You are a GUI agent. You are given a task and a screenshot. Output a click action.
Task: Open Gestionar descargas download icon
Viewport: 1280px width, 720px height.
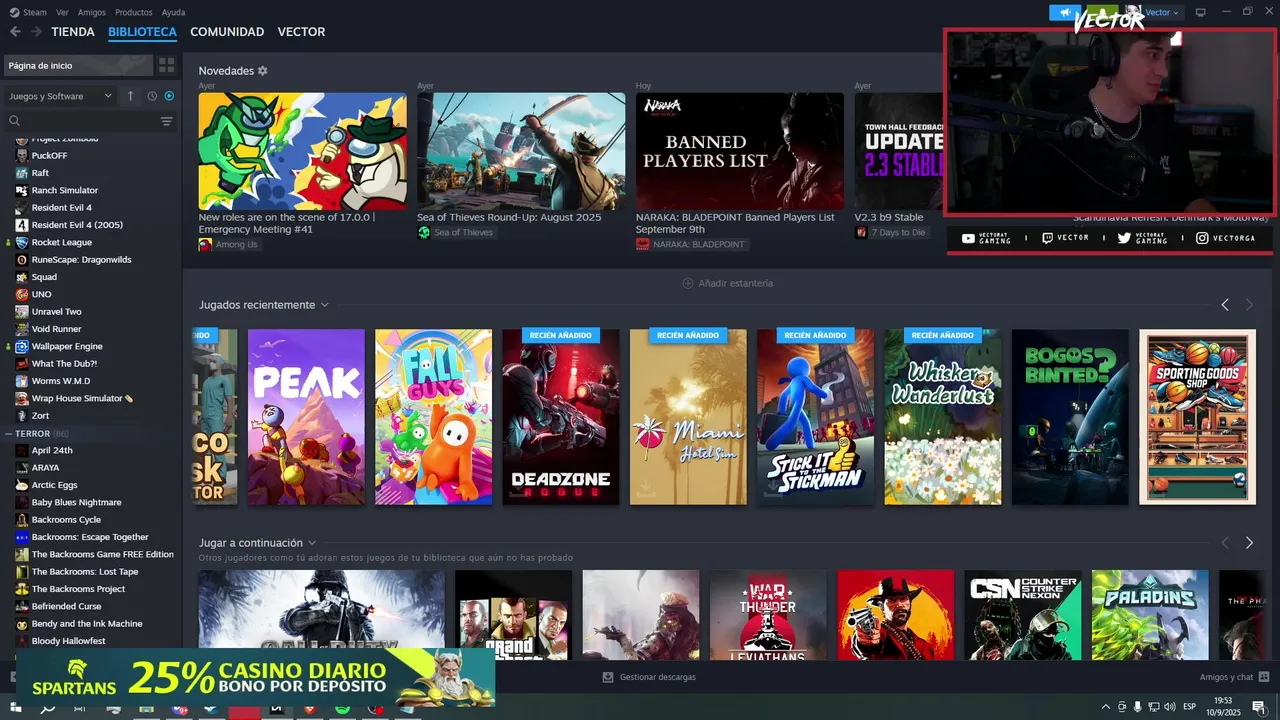[608, 677]
